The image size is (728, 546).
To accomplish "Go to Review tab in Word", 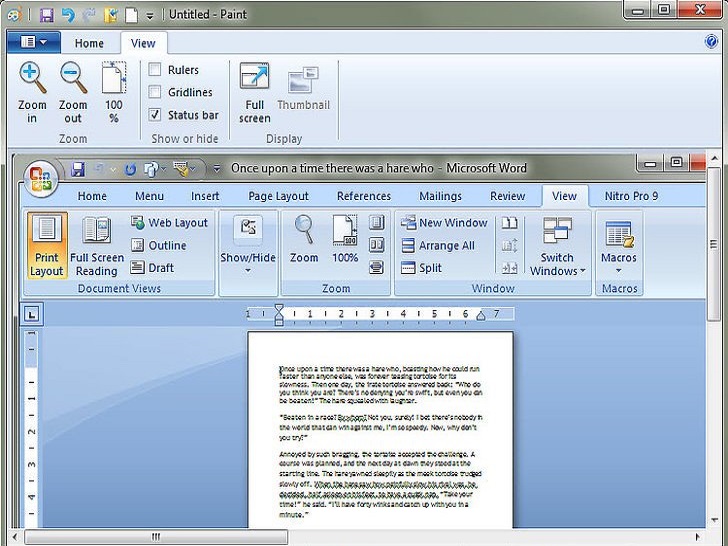I will coord(507,196).
